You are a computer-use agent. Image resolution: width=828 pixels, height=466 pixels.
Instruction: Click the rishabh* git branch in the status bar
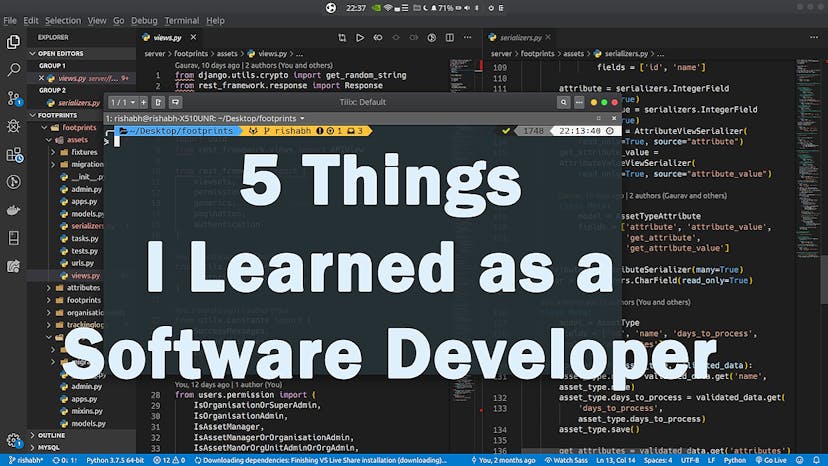click(x=26, y=460)
